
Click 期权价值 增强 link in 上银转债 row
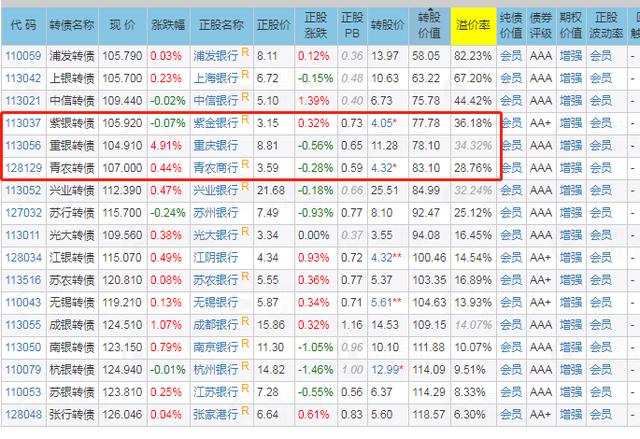pos(571,78)
